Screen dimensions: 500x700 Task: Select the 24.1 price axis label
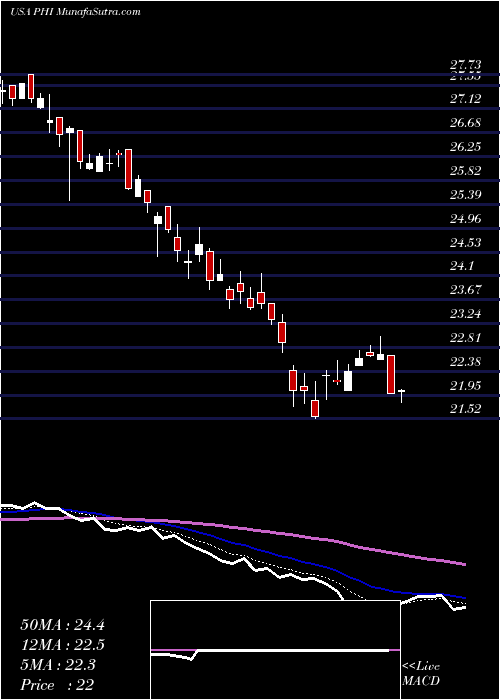click(462, 267)
